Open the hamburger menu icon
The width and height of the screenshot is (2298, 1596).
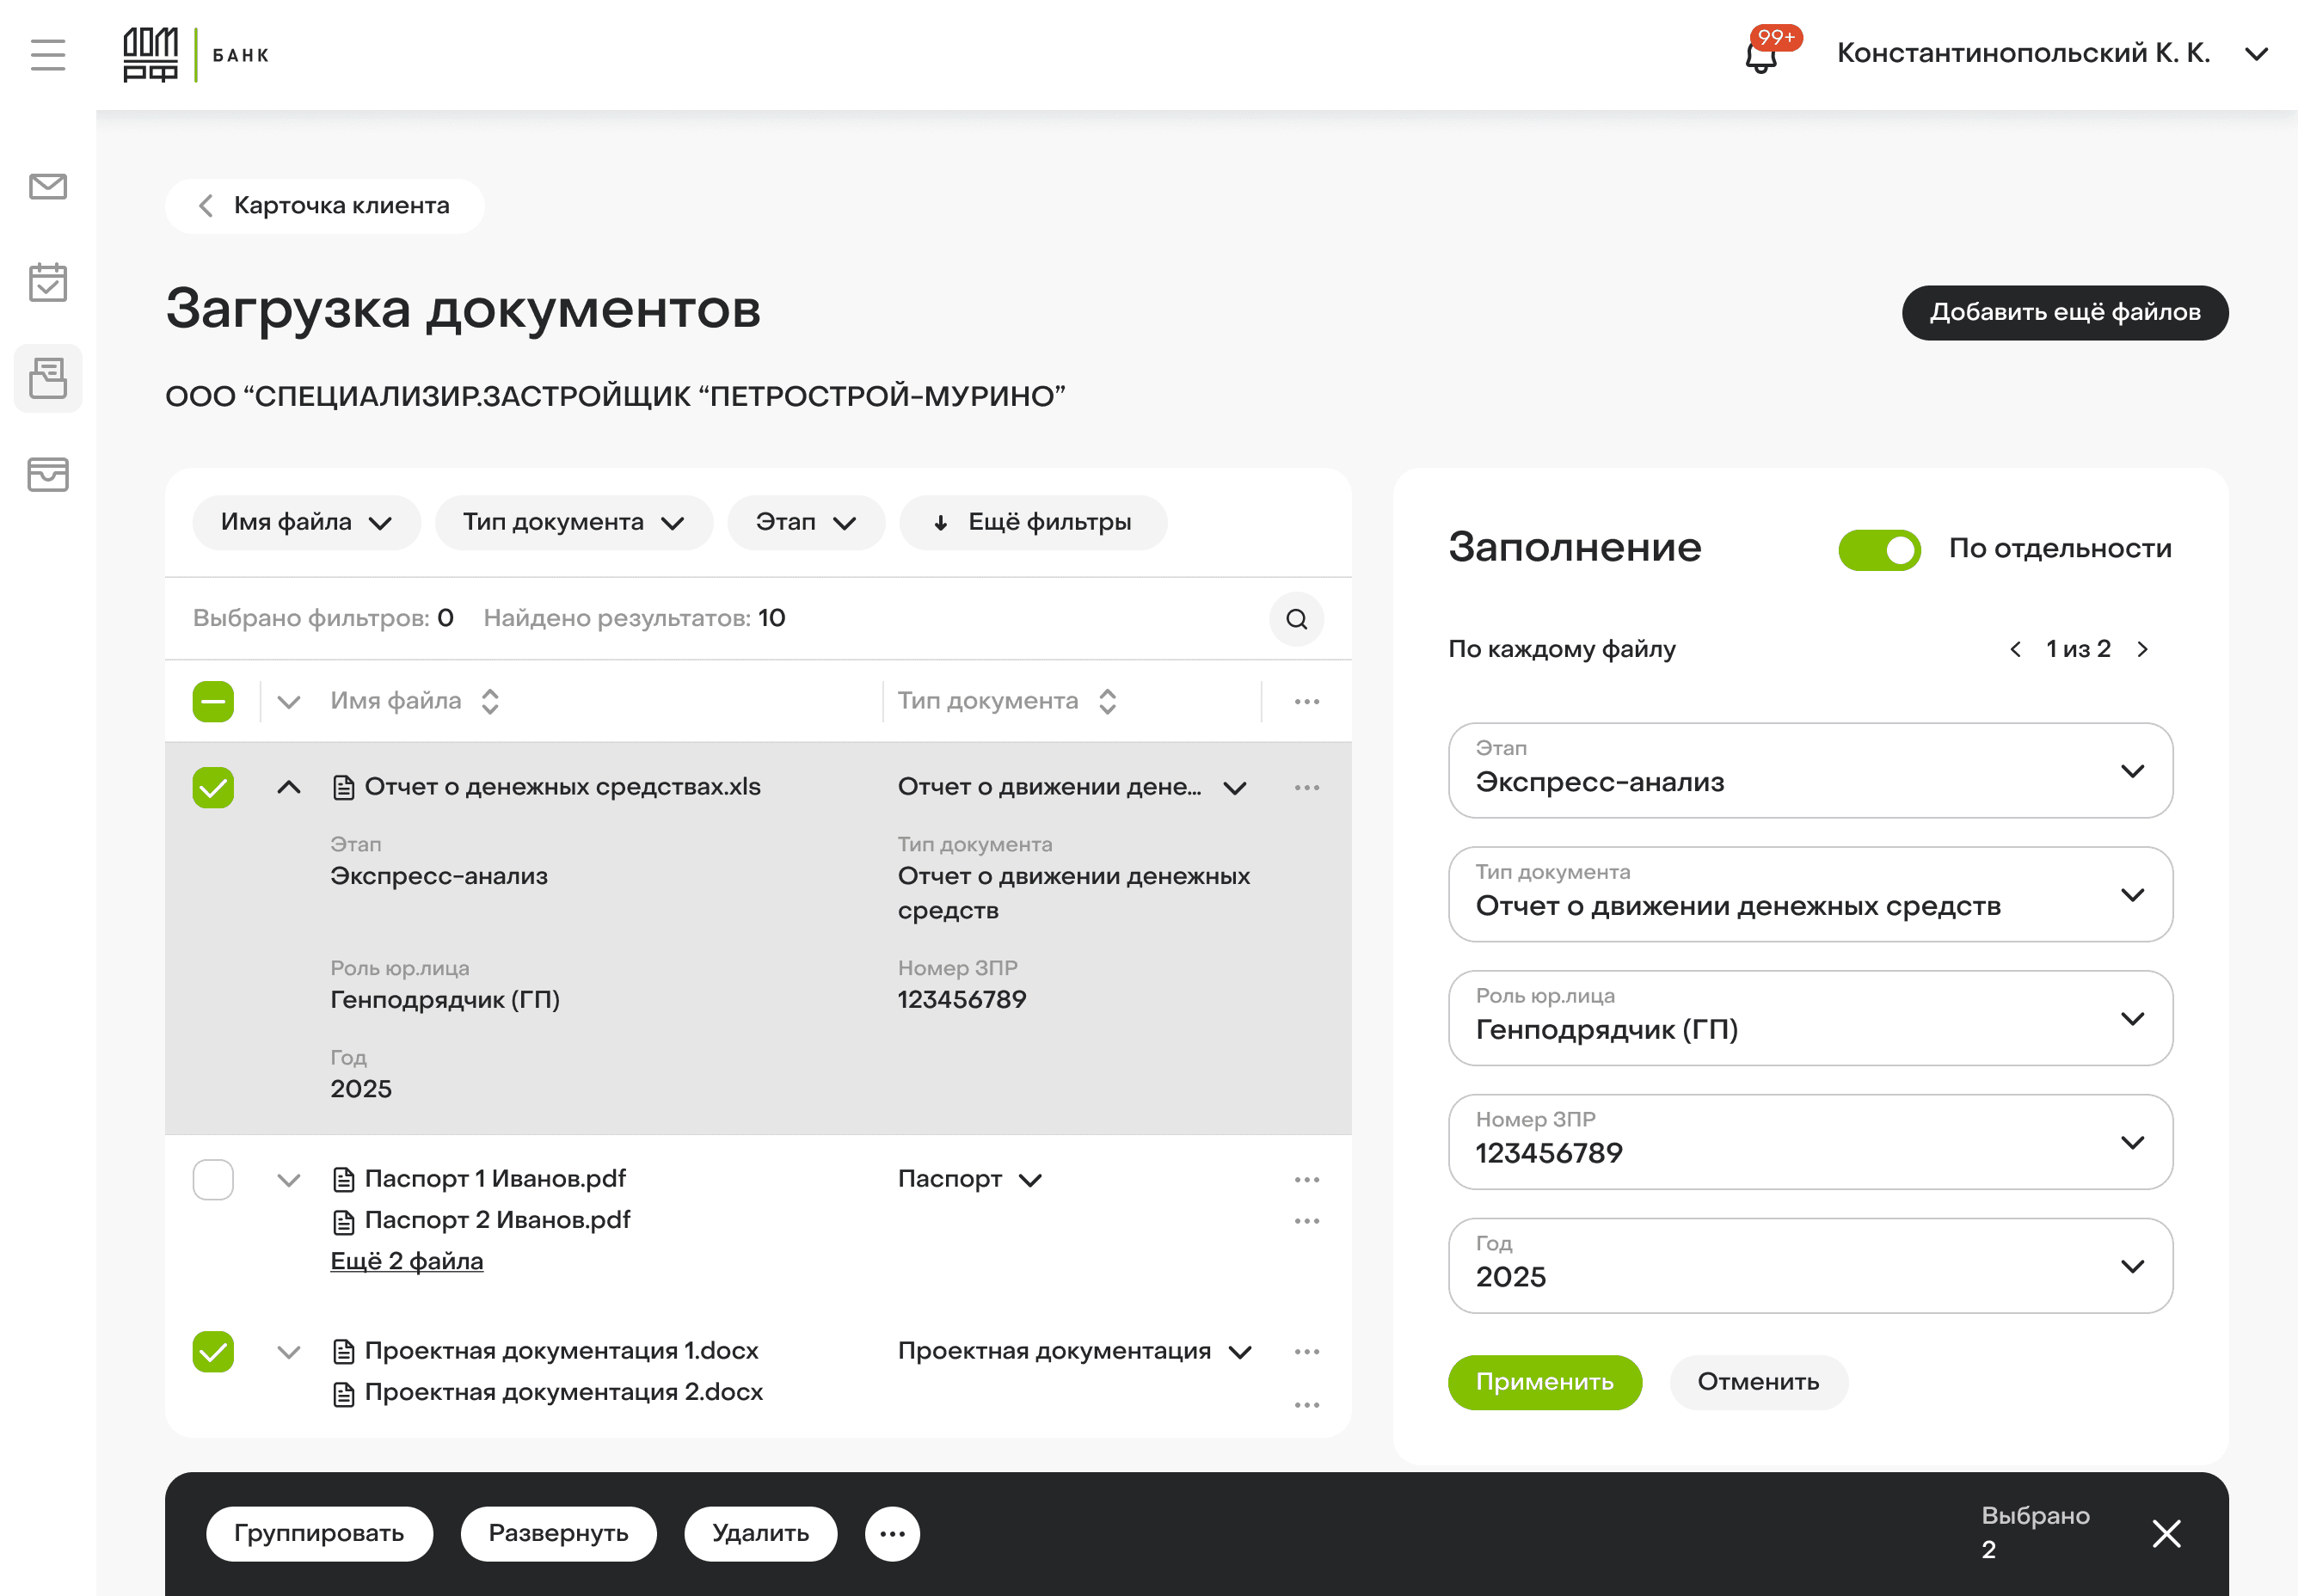click(47, 54)
